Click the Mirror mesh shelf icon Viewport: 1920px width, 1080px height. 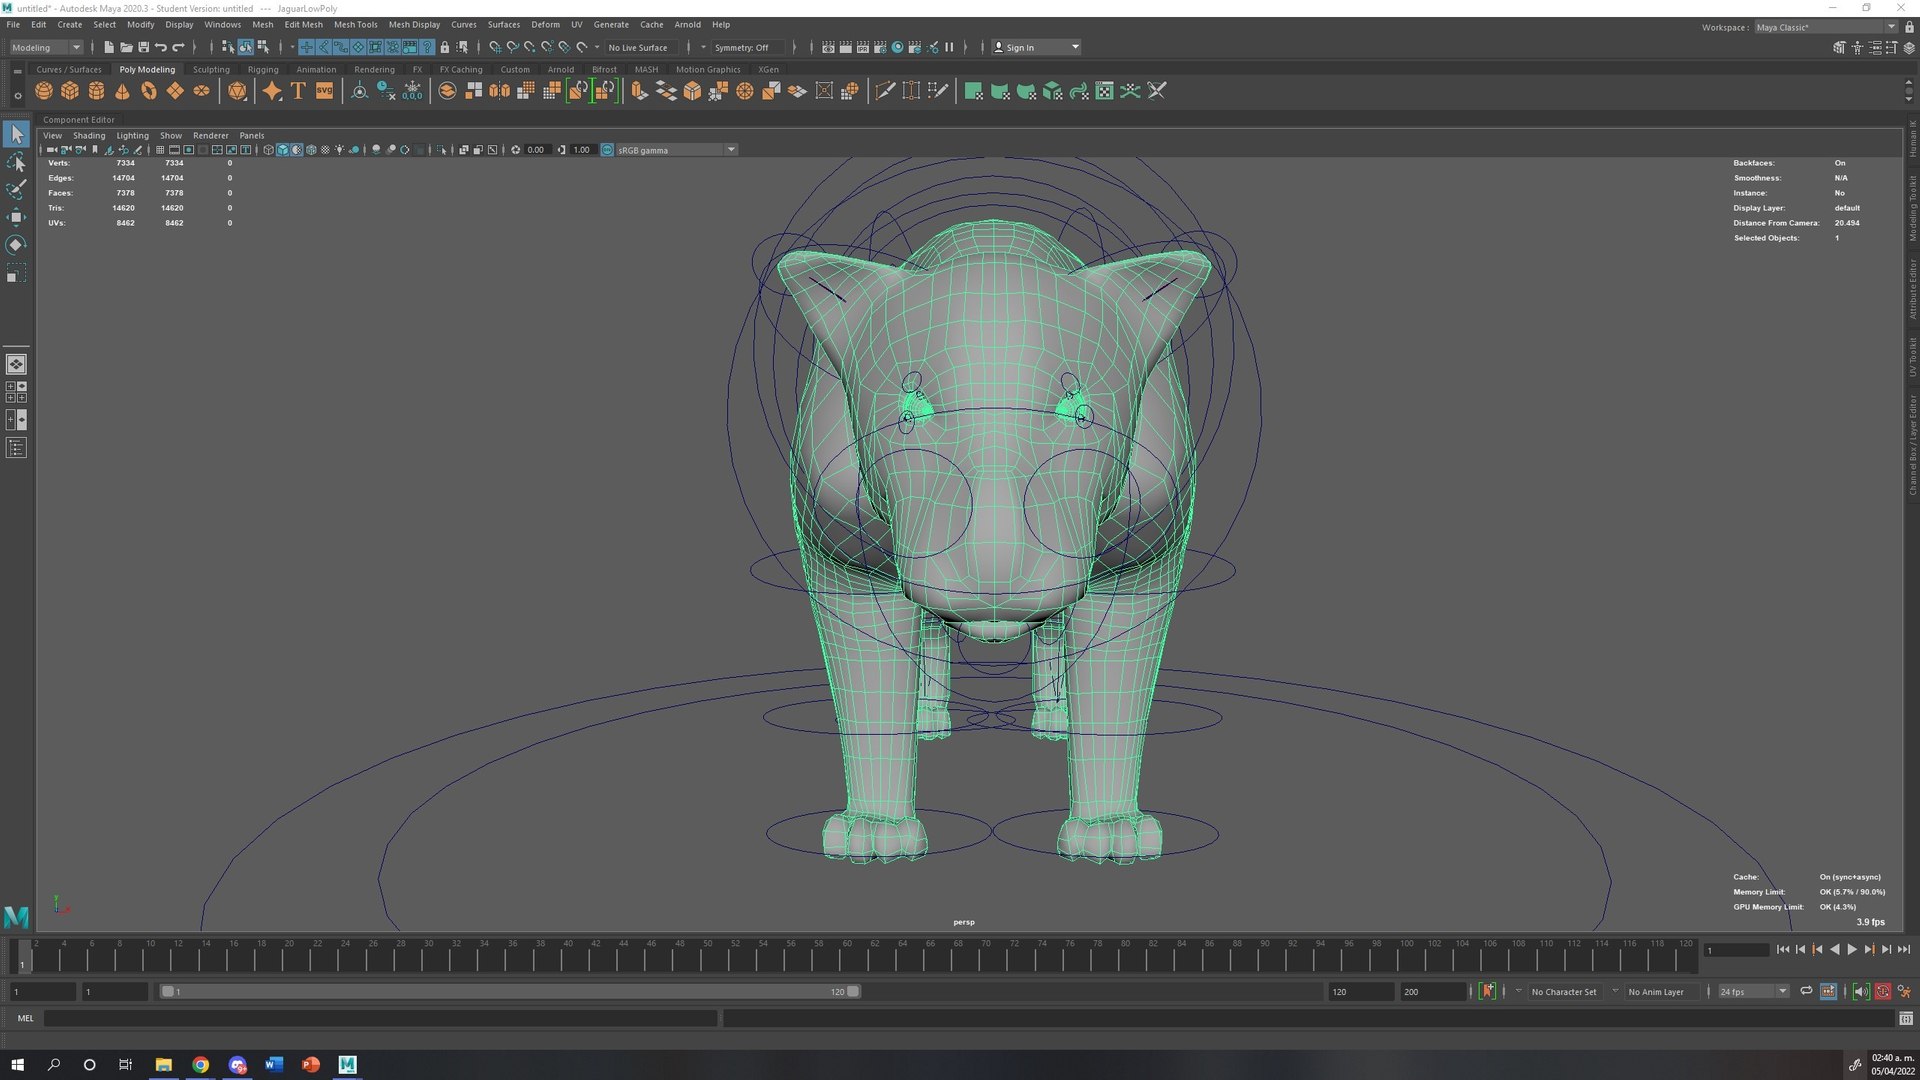click(500, 91)
